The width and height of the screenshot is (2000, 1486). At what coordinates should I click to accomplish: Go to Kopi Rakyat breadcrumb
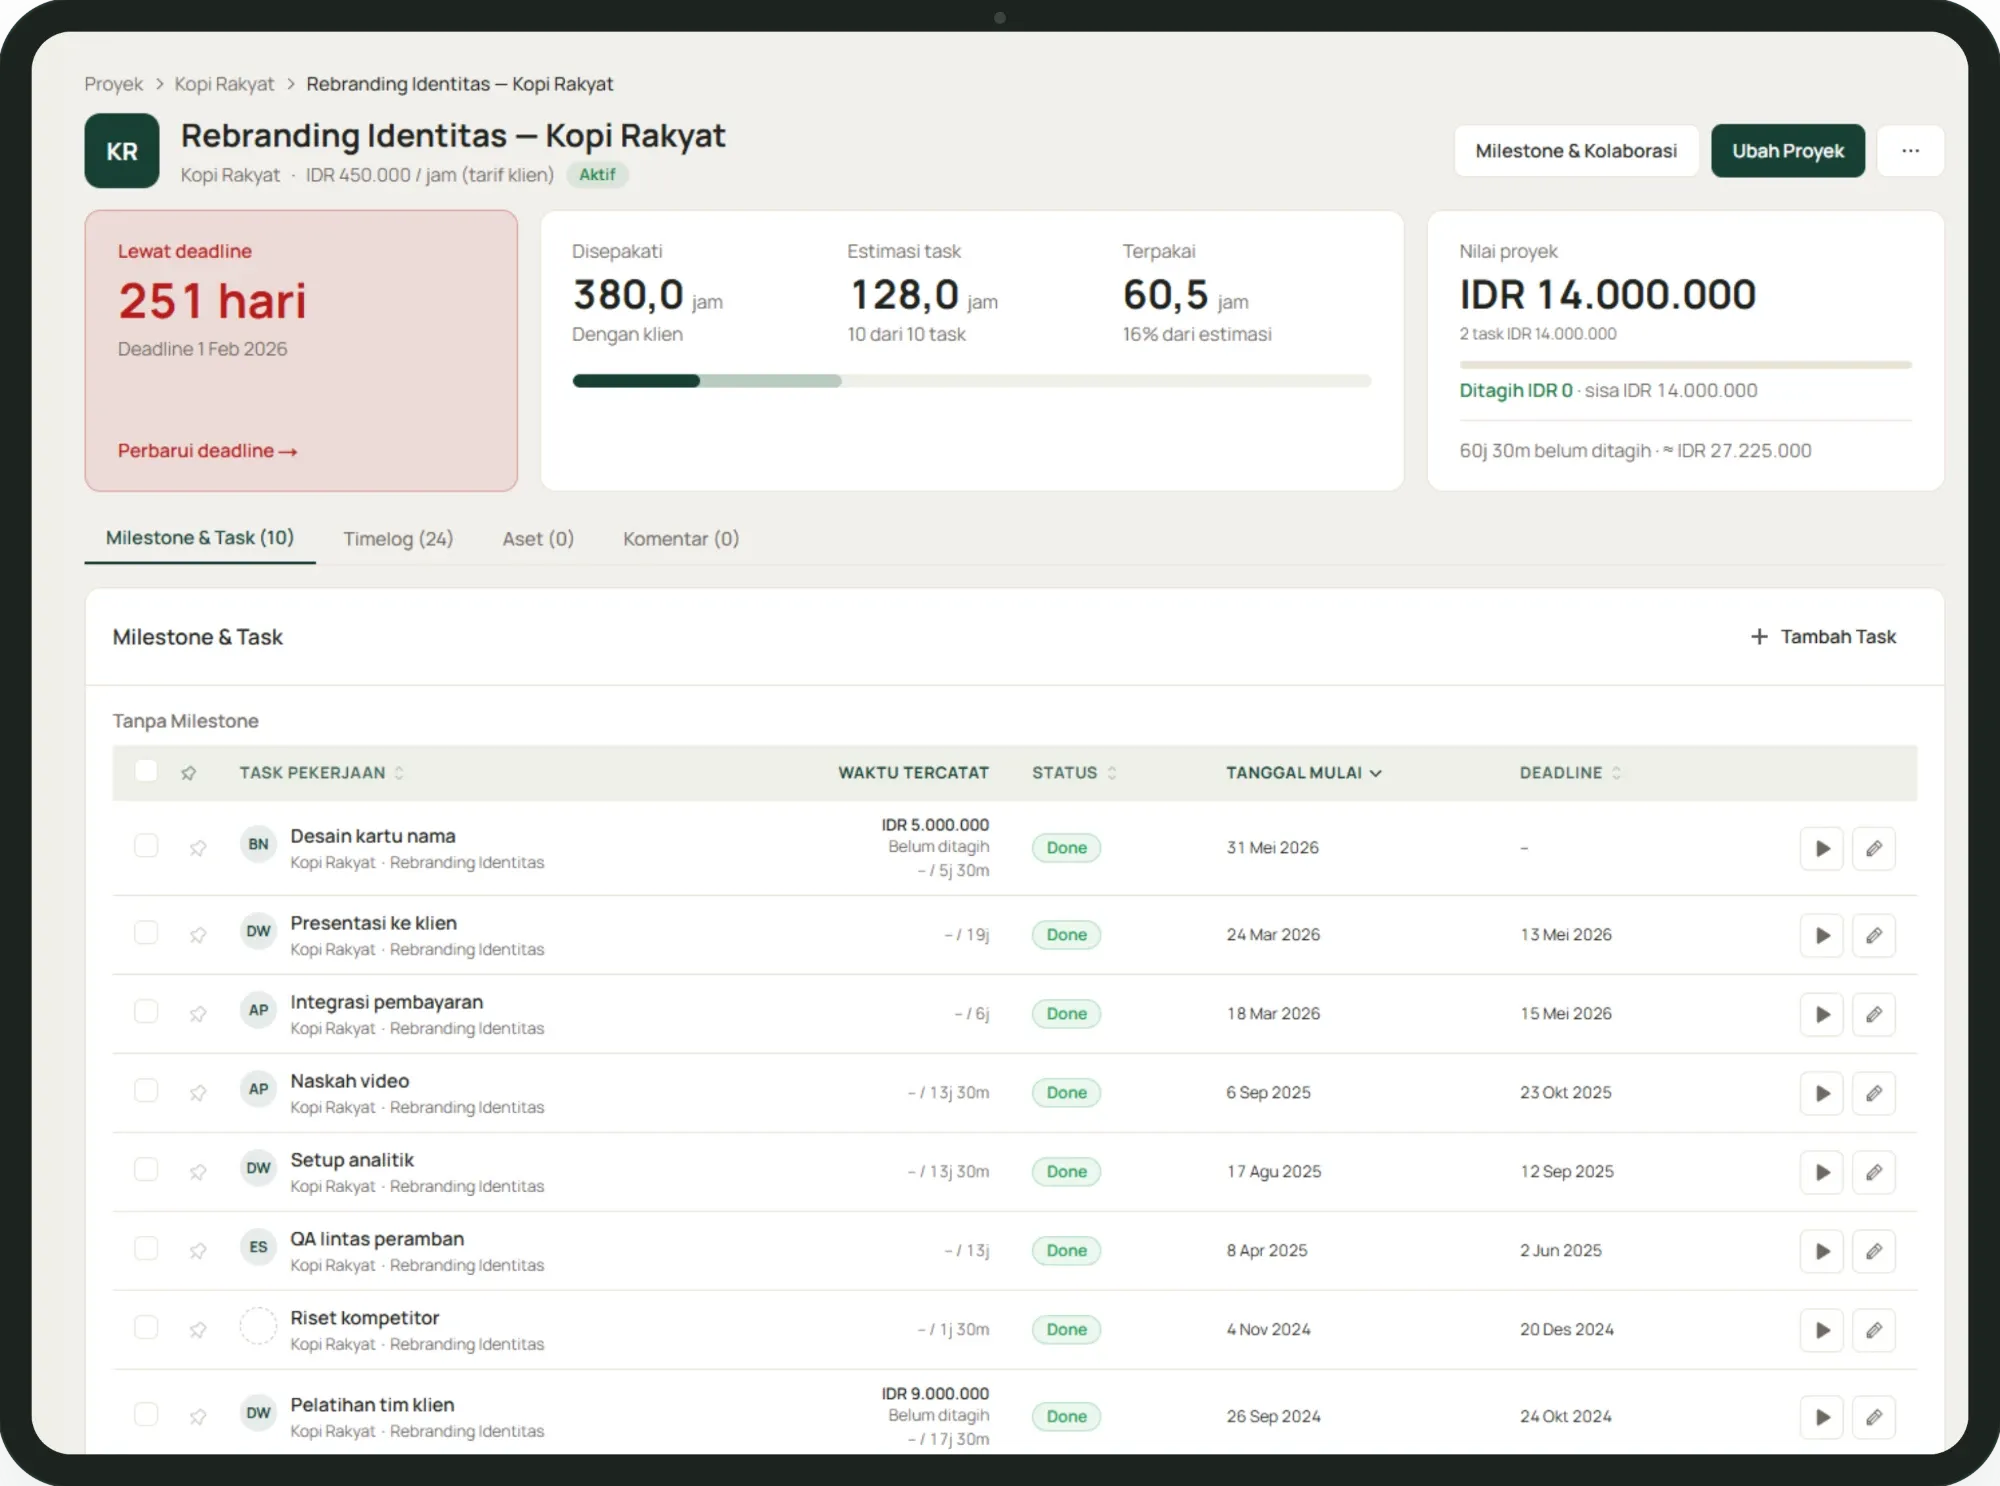(x=224, y=84)
